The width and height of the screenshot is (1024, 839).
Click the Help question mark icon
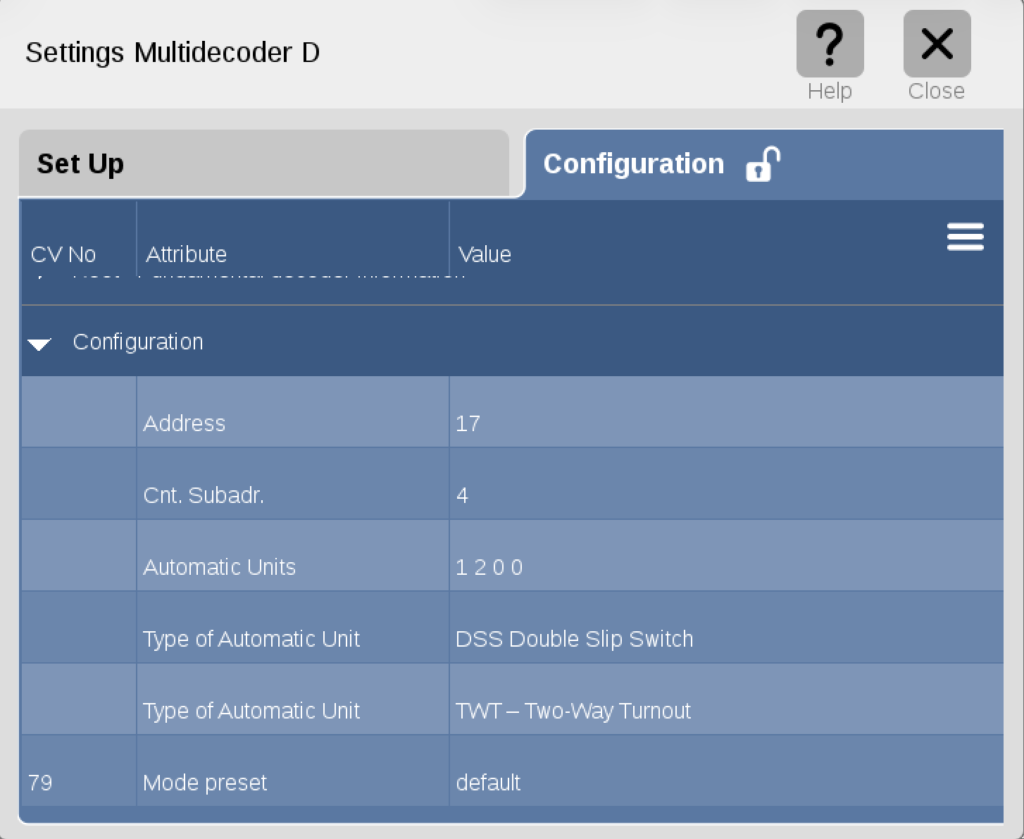[x=829, y=45]
